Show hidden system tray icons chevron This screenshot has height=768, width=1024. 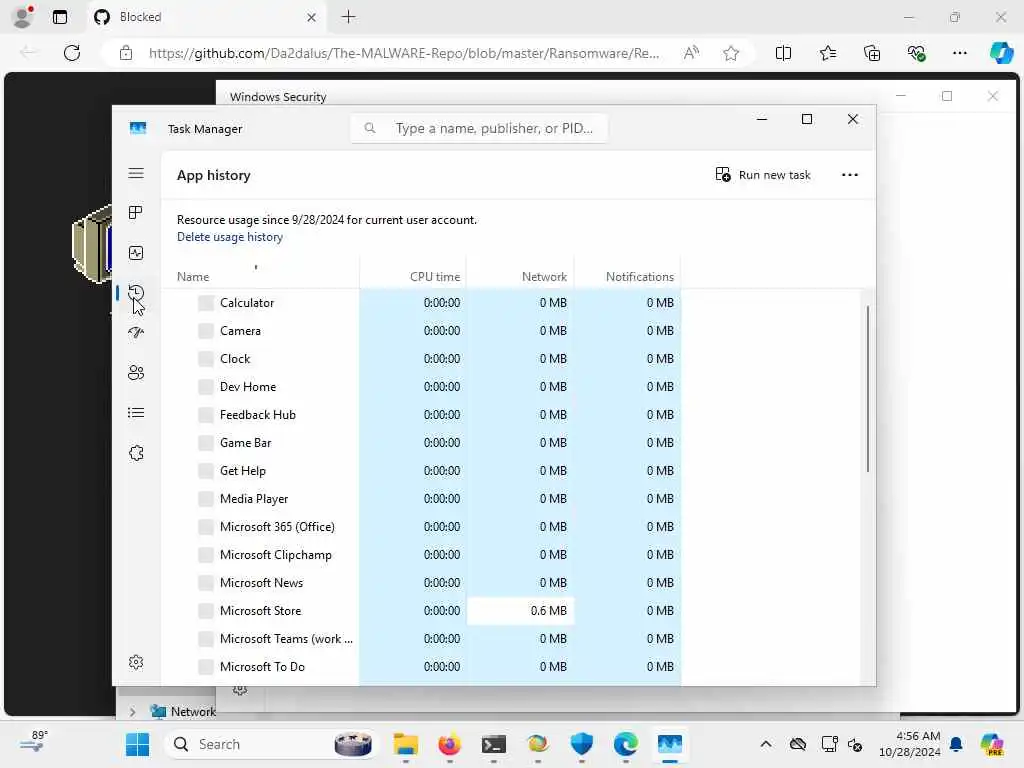766,744
